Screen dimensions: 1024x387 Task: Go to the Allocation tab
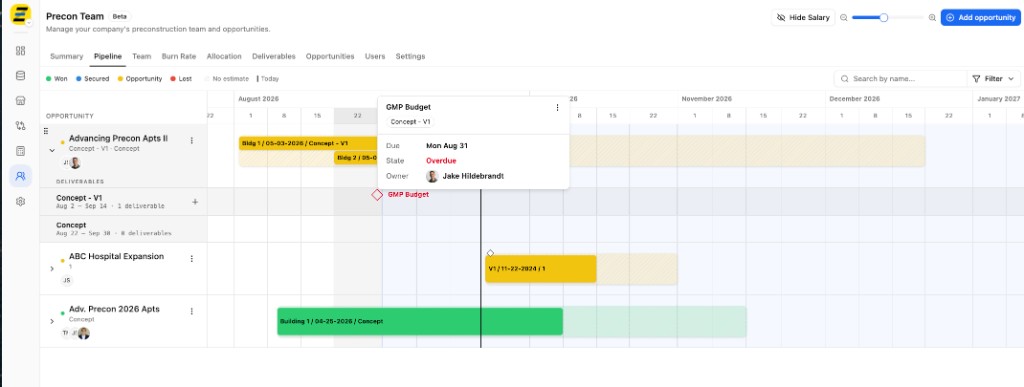pyautogui.click(x=224, y=56)
